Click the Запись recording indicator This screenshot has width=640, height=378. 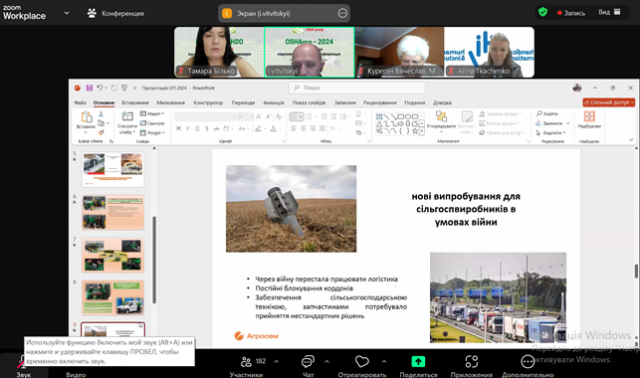pos(571,13)
